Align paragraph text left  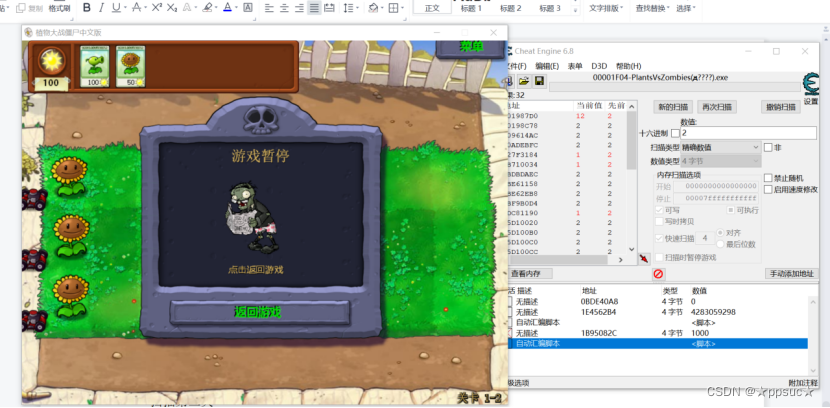[x=269, y=8]
